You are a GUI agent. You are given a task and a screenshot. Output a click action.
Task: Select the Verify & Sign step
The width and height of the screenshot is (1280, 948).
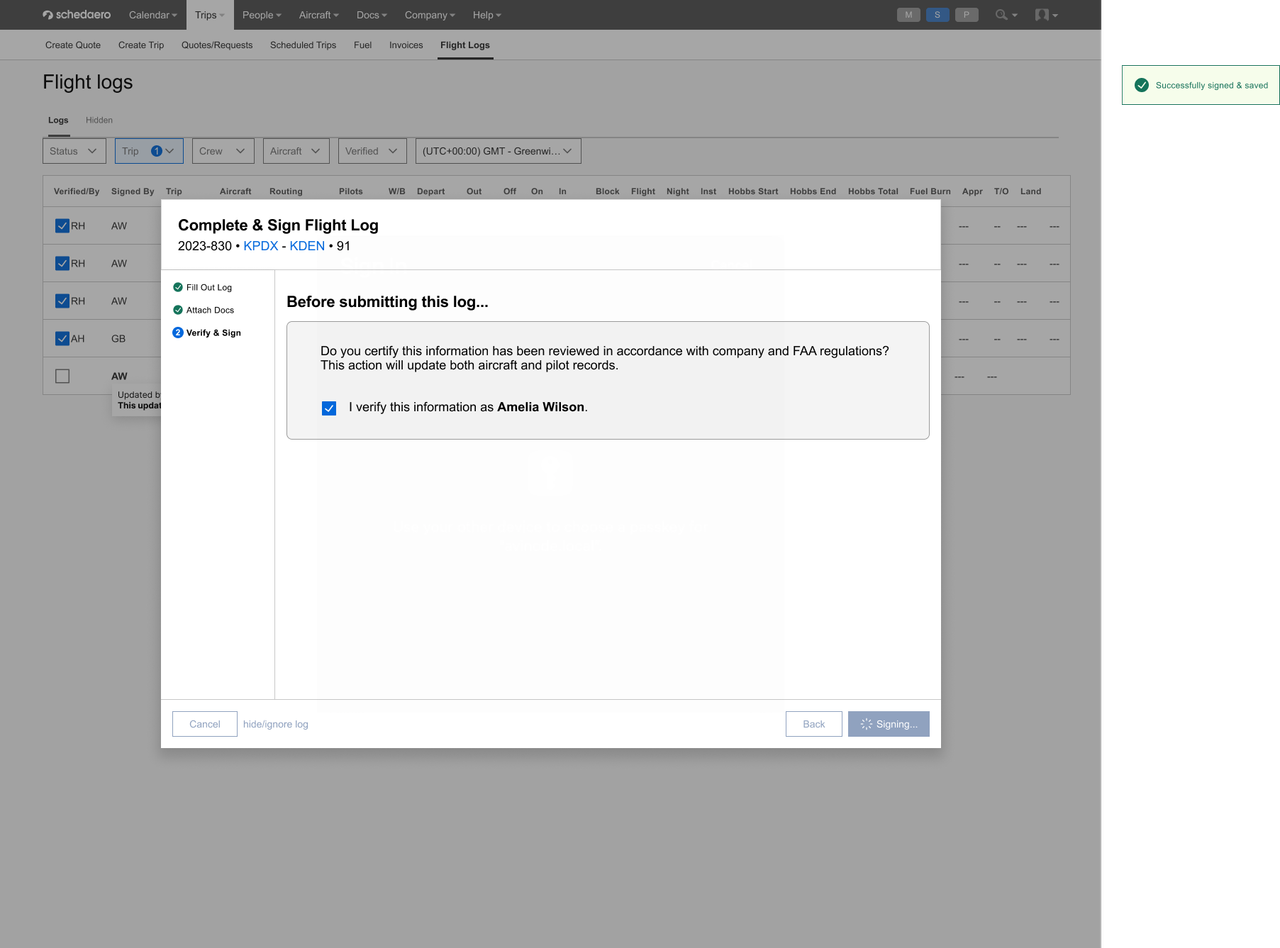click(x=207, y=333)
